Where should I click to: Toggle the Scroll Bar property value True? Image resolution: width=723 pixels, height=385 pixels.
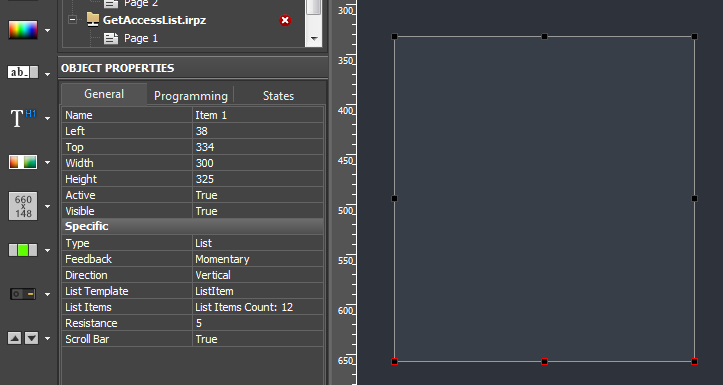point(258,339)
